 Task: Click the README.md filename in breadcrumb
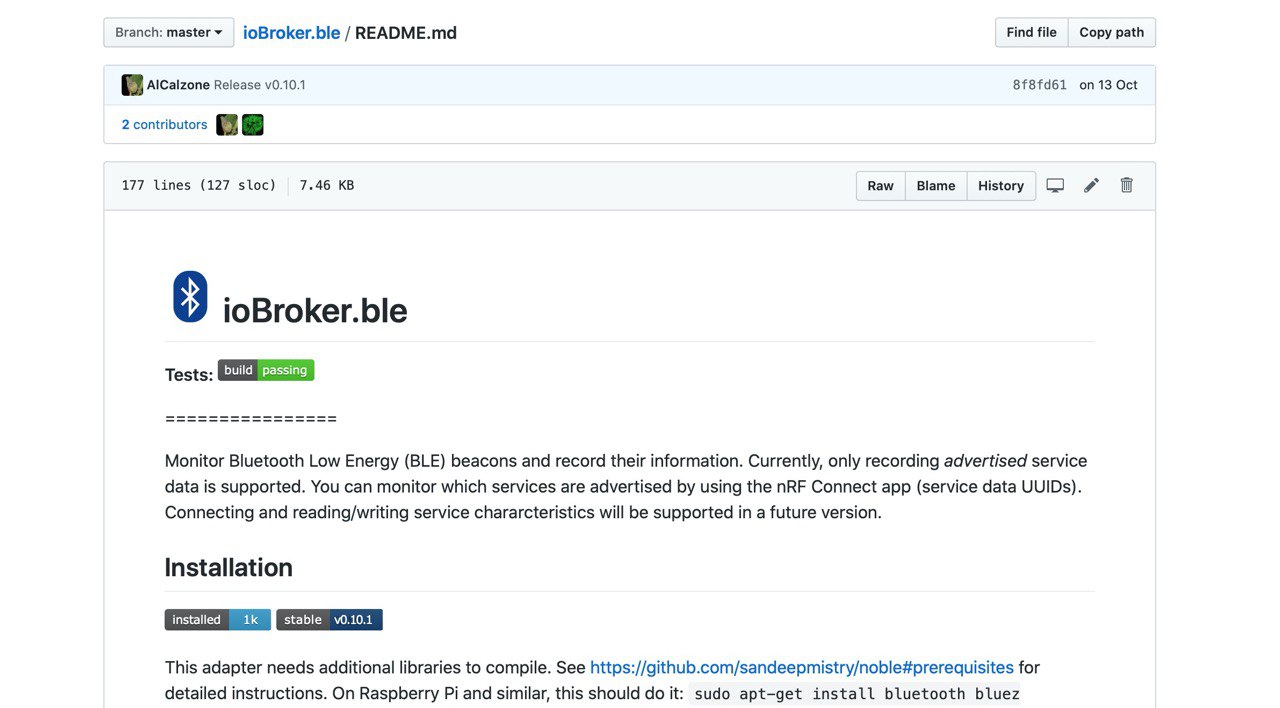click(x=406, y=32)
